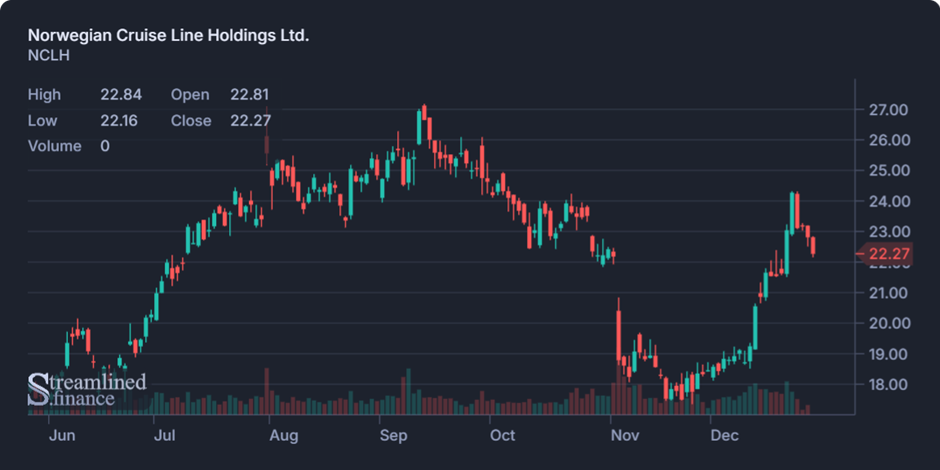This screenshot has width=940, height=470.
Task: Select the NCLH ticker symbol
Action: (x=49, y=56)
